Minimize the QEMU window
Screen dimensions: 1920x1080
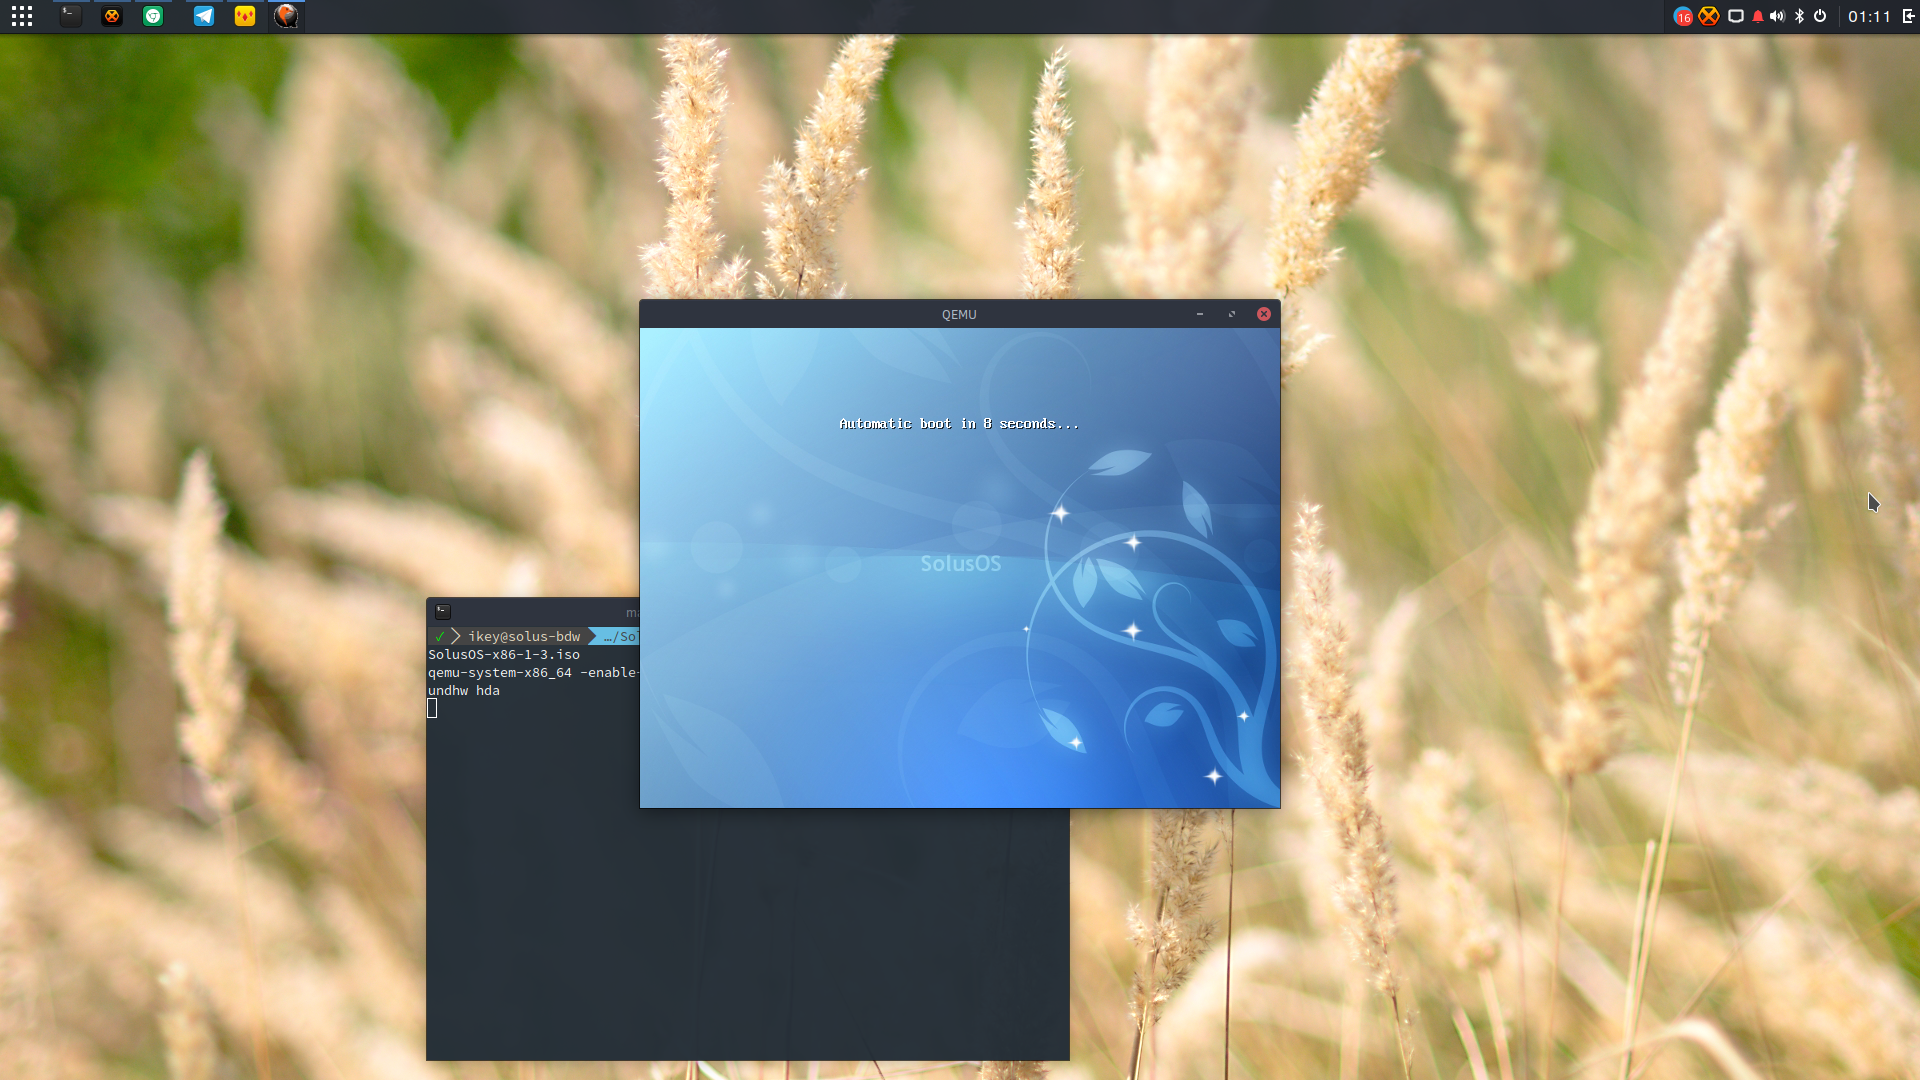pos(1200,314)
